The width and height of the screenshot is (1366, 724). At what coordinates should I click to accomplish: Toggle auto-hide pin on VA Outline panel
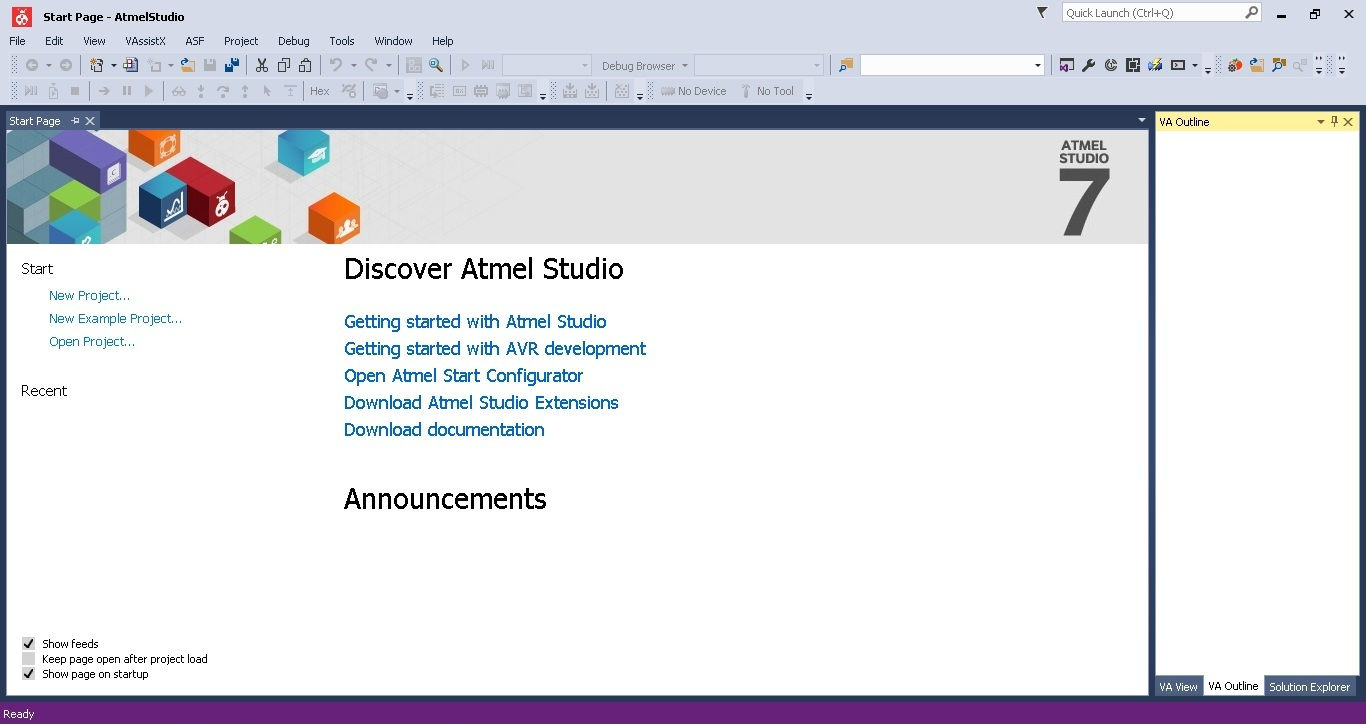pyautogui.click(x=1334, y=122)
